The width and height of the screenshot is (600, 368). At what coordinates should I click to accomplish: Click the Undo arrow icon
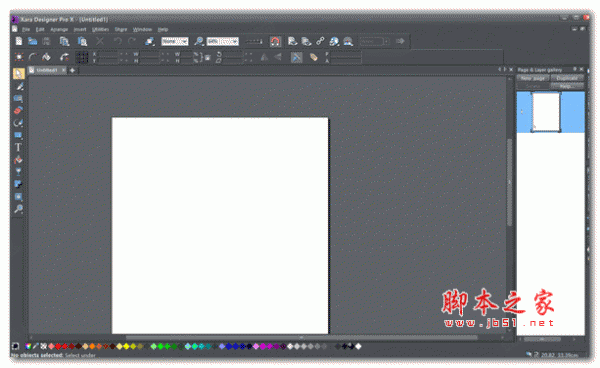pos(117,41)
